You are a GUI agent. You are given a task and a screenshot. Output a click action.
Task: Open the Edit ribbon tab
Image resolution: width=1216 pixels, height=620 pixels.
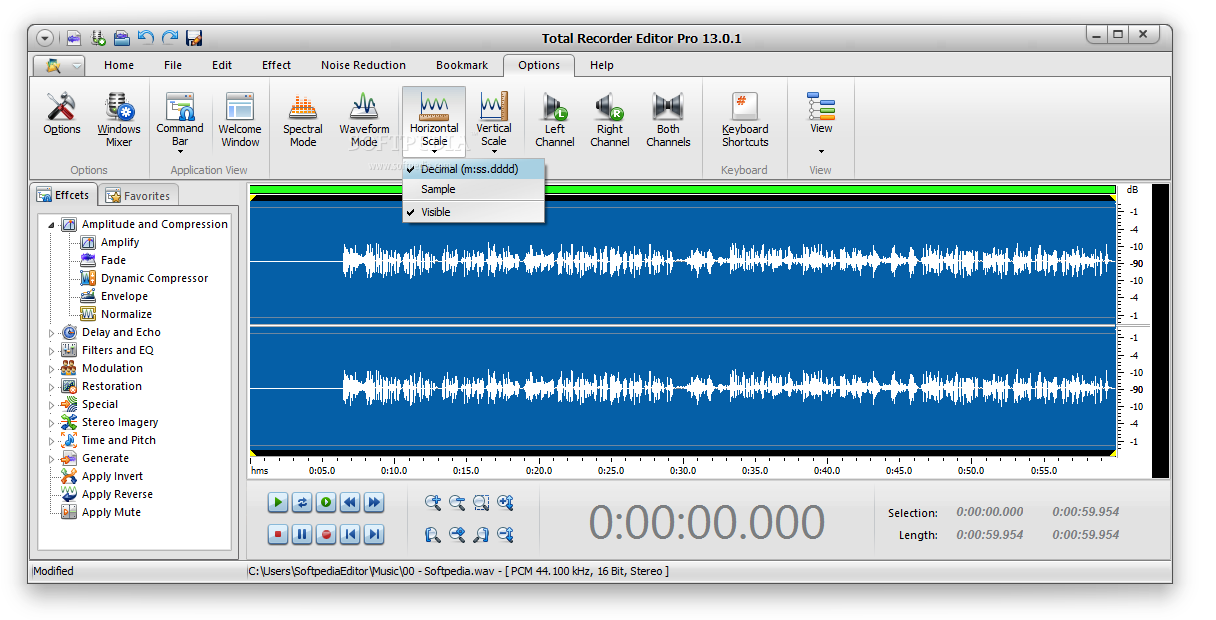(222, 66)
